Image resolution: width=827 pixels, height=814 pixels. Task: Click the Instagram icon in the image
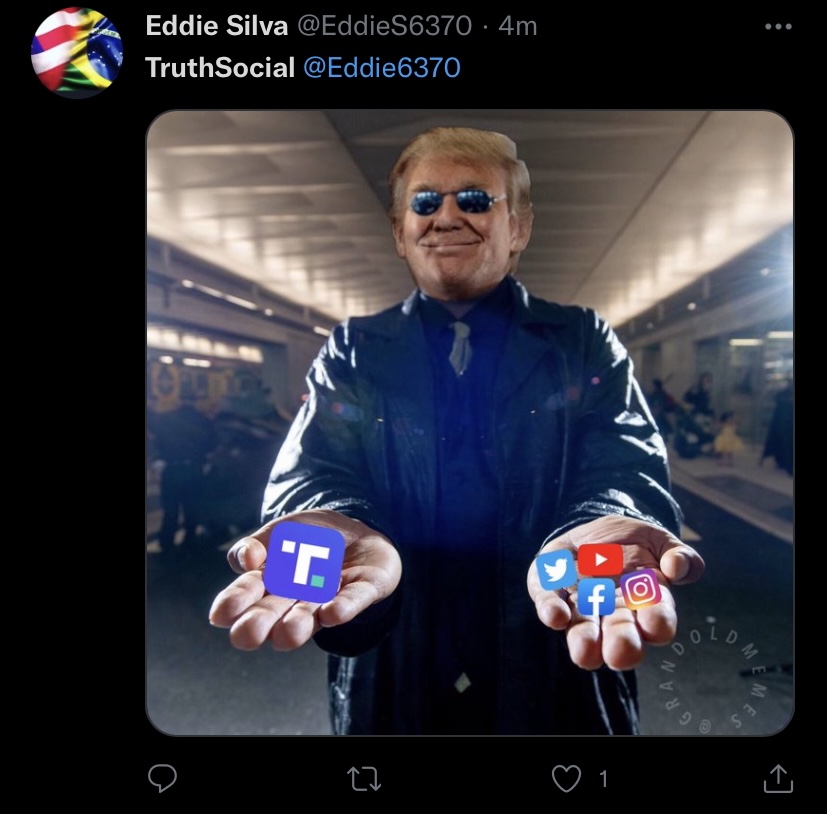(641, 589)
